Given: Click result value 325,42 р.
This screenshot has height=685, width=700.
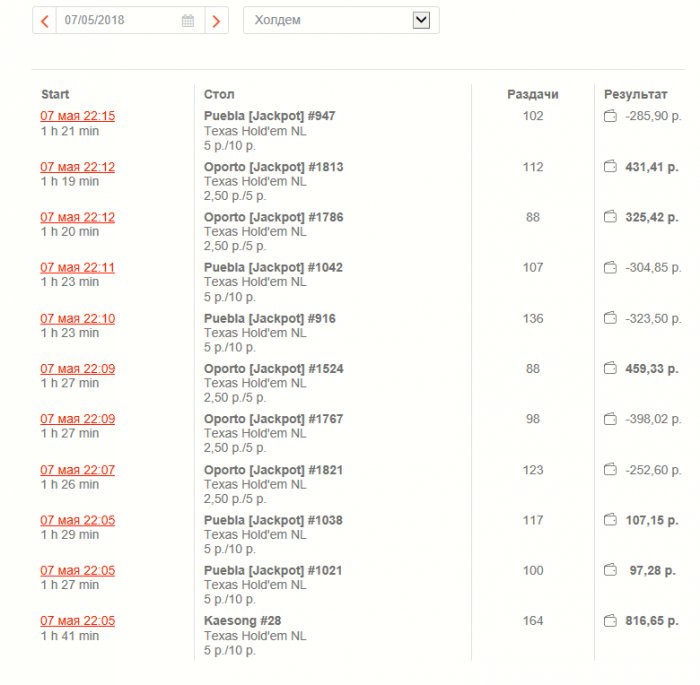Looking at the screenshot, I should pos(652,217).
